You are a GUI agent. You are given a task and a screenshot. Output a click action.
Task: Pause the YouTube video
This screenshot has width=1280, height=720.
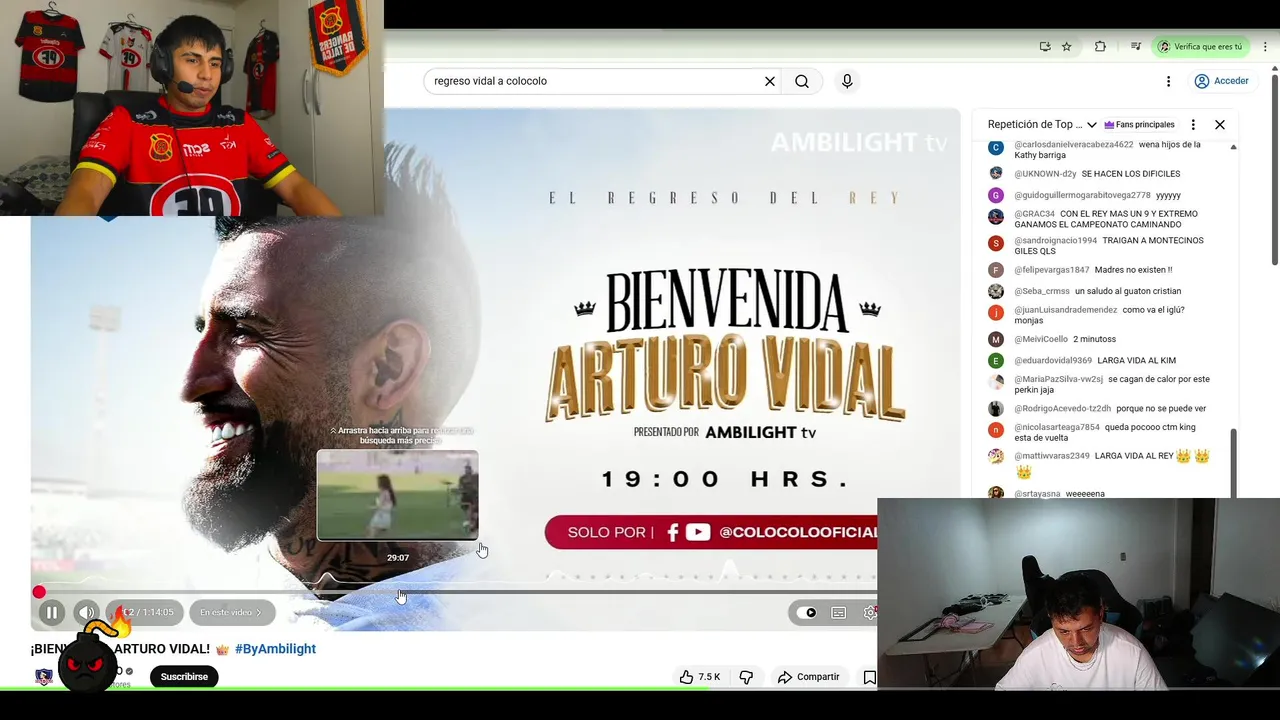pyautogui.click(x=52, y=613)
